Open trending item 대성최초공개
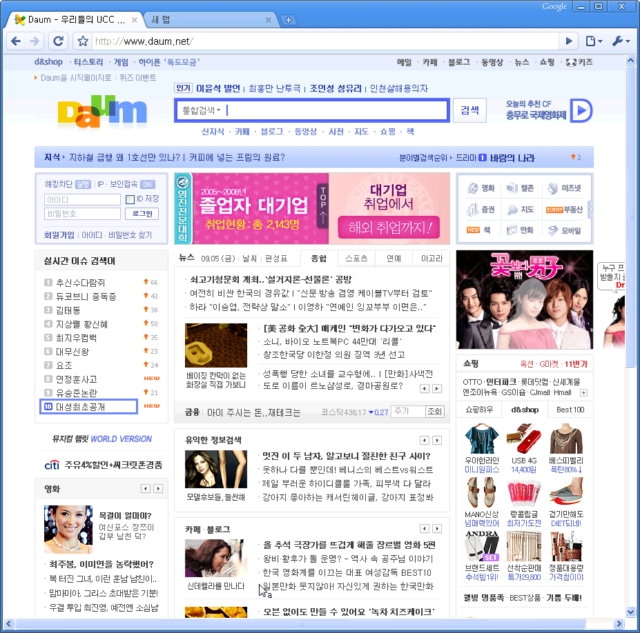Image resolution: width=640 pixels, height=633 pixels. click(80, 407)
